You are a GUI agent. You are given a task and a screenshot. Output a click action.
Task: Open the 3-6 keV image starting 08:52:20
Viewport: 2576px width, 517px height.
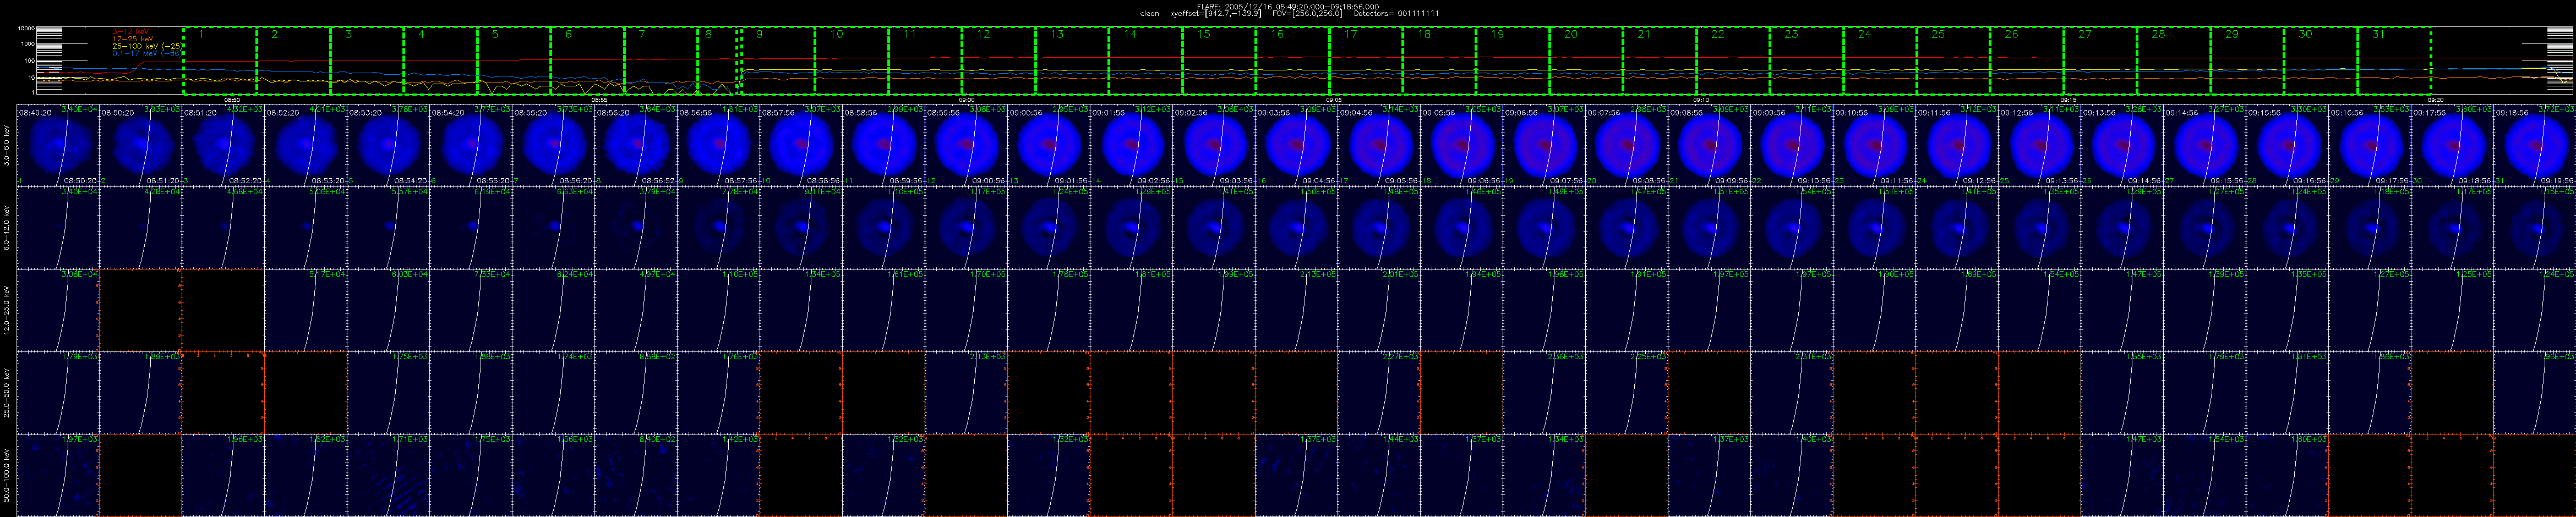click(x=306, y=145)
